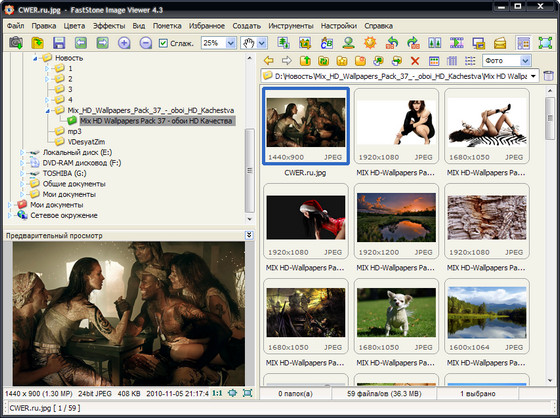Open the 25% zoom level dropdown
Viewport: 560px width, 418px height.
click(231, 43)
